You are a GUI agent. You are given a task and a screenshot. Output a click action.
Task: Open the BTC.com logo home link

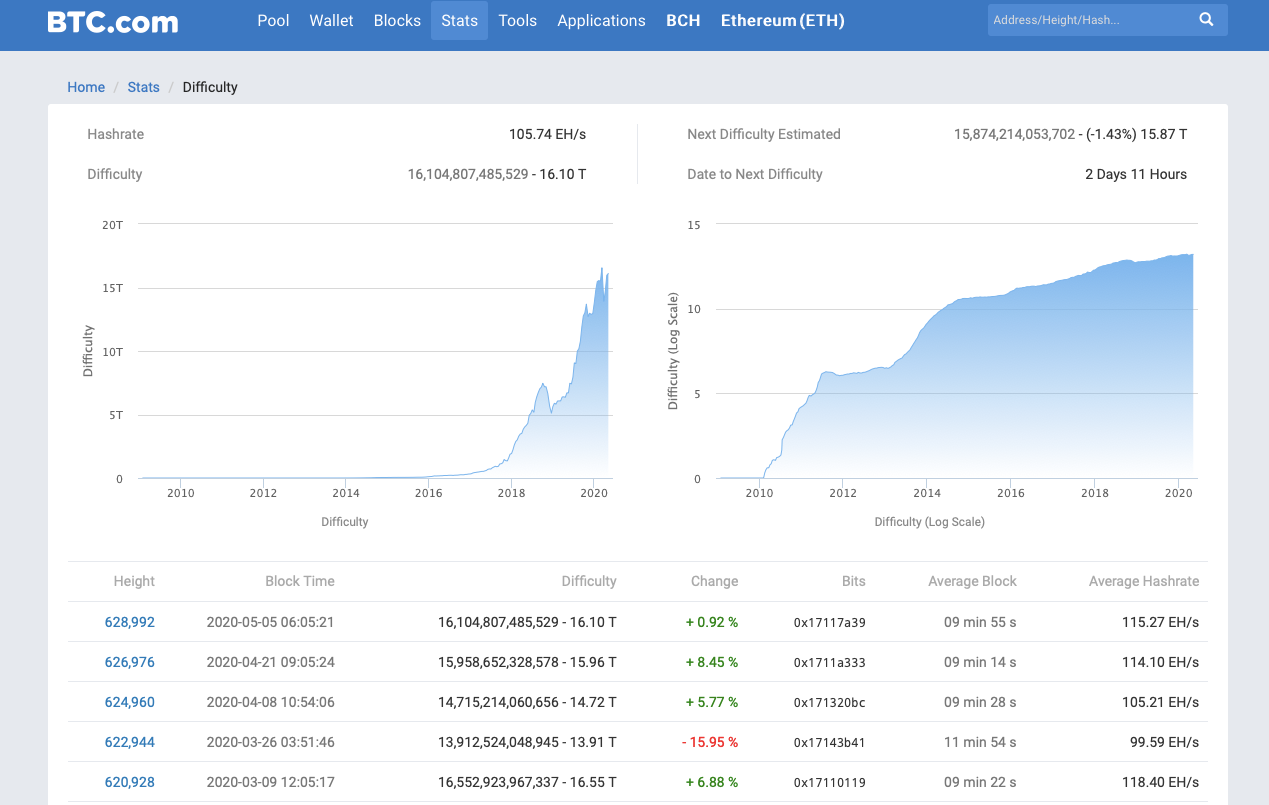coord(113,21)
